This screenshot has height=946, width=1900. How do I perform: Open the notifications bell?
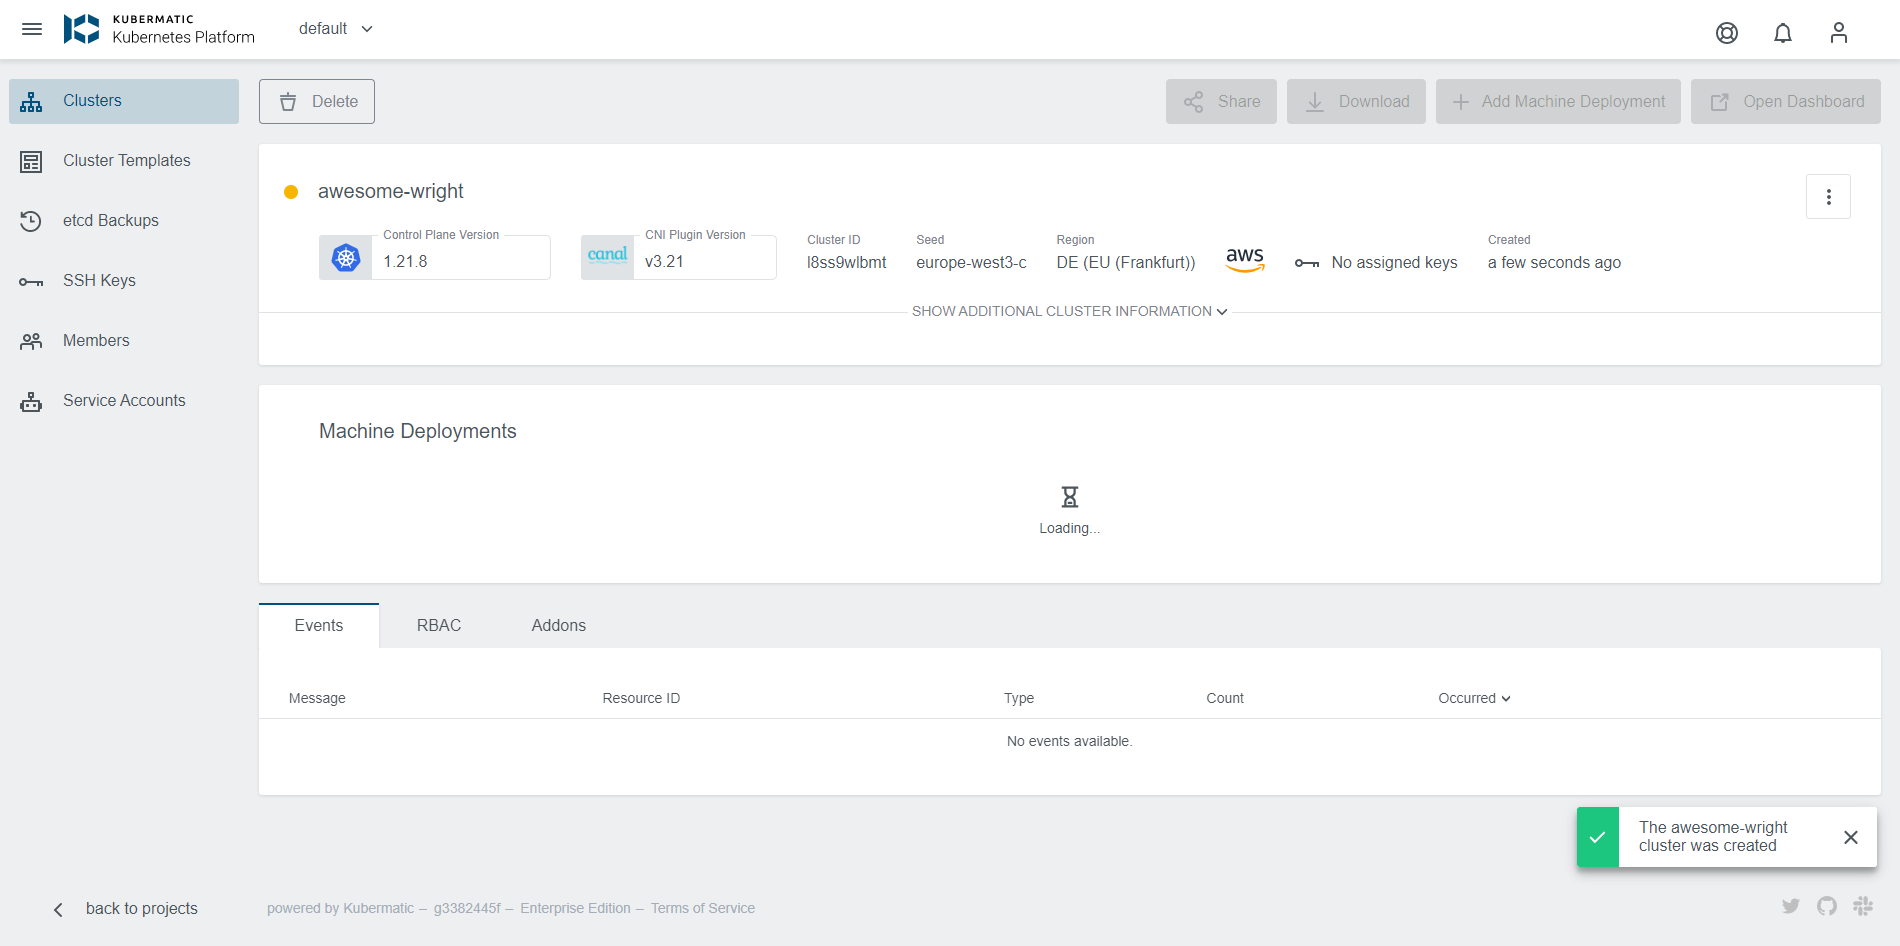(1783, 33)
